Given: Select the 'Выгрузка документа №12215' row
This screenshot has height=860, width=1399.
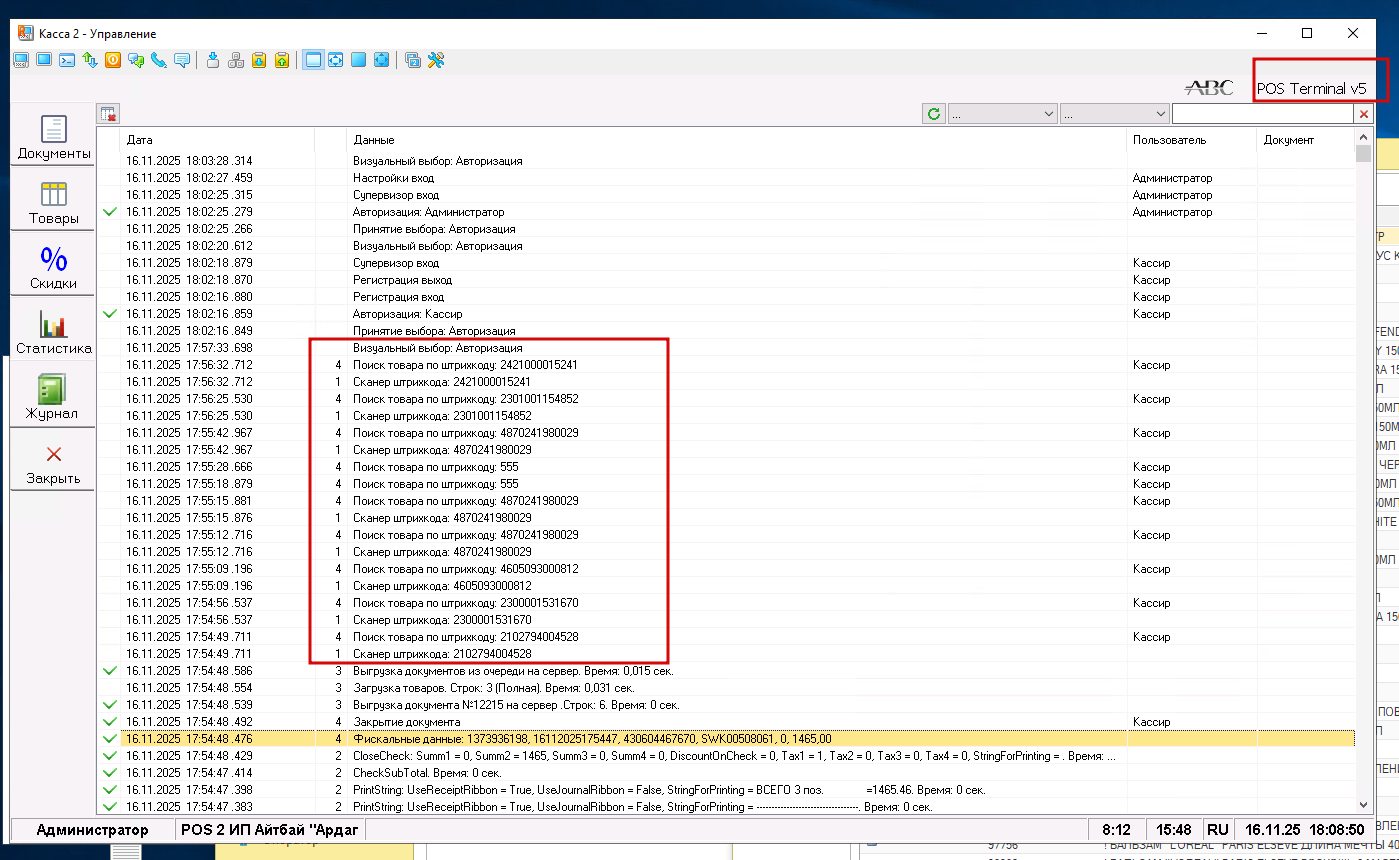Looking at the screenshot, I should [x=727, y=705].
